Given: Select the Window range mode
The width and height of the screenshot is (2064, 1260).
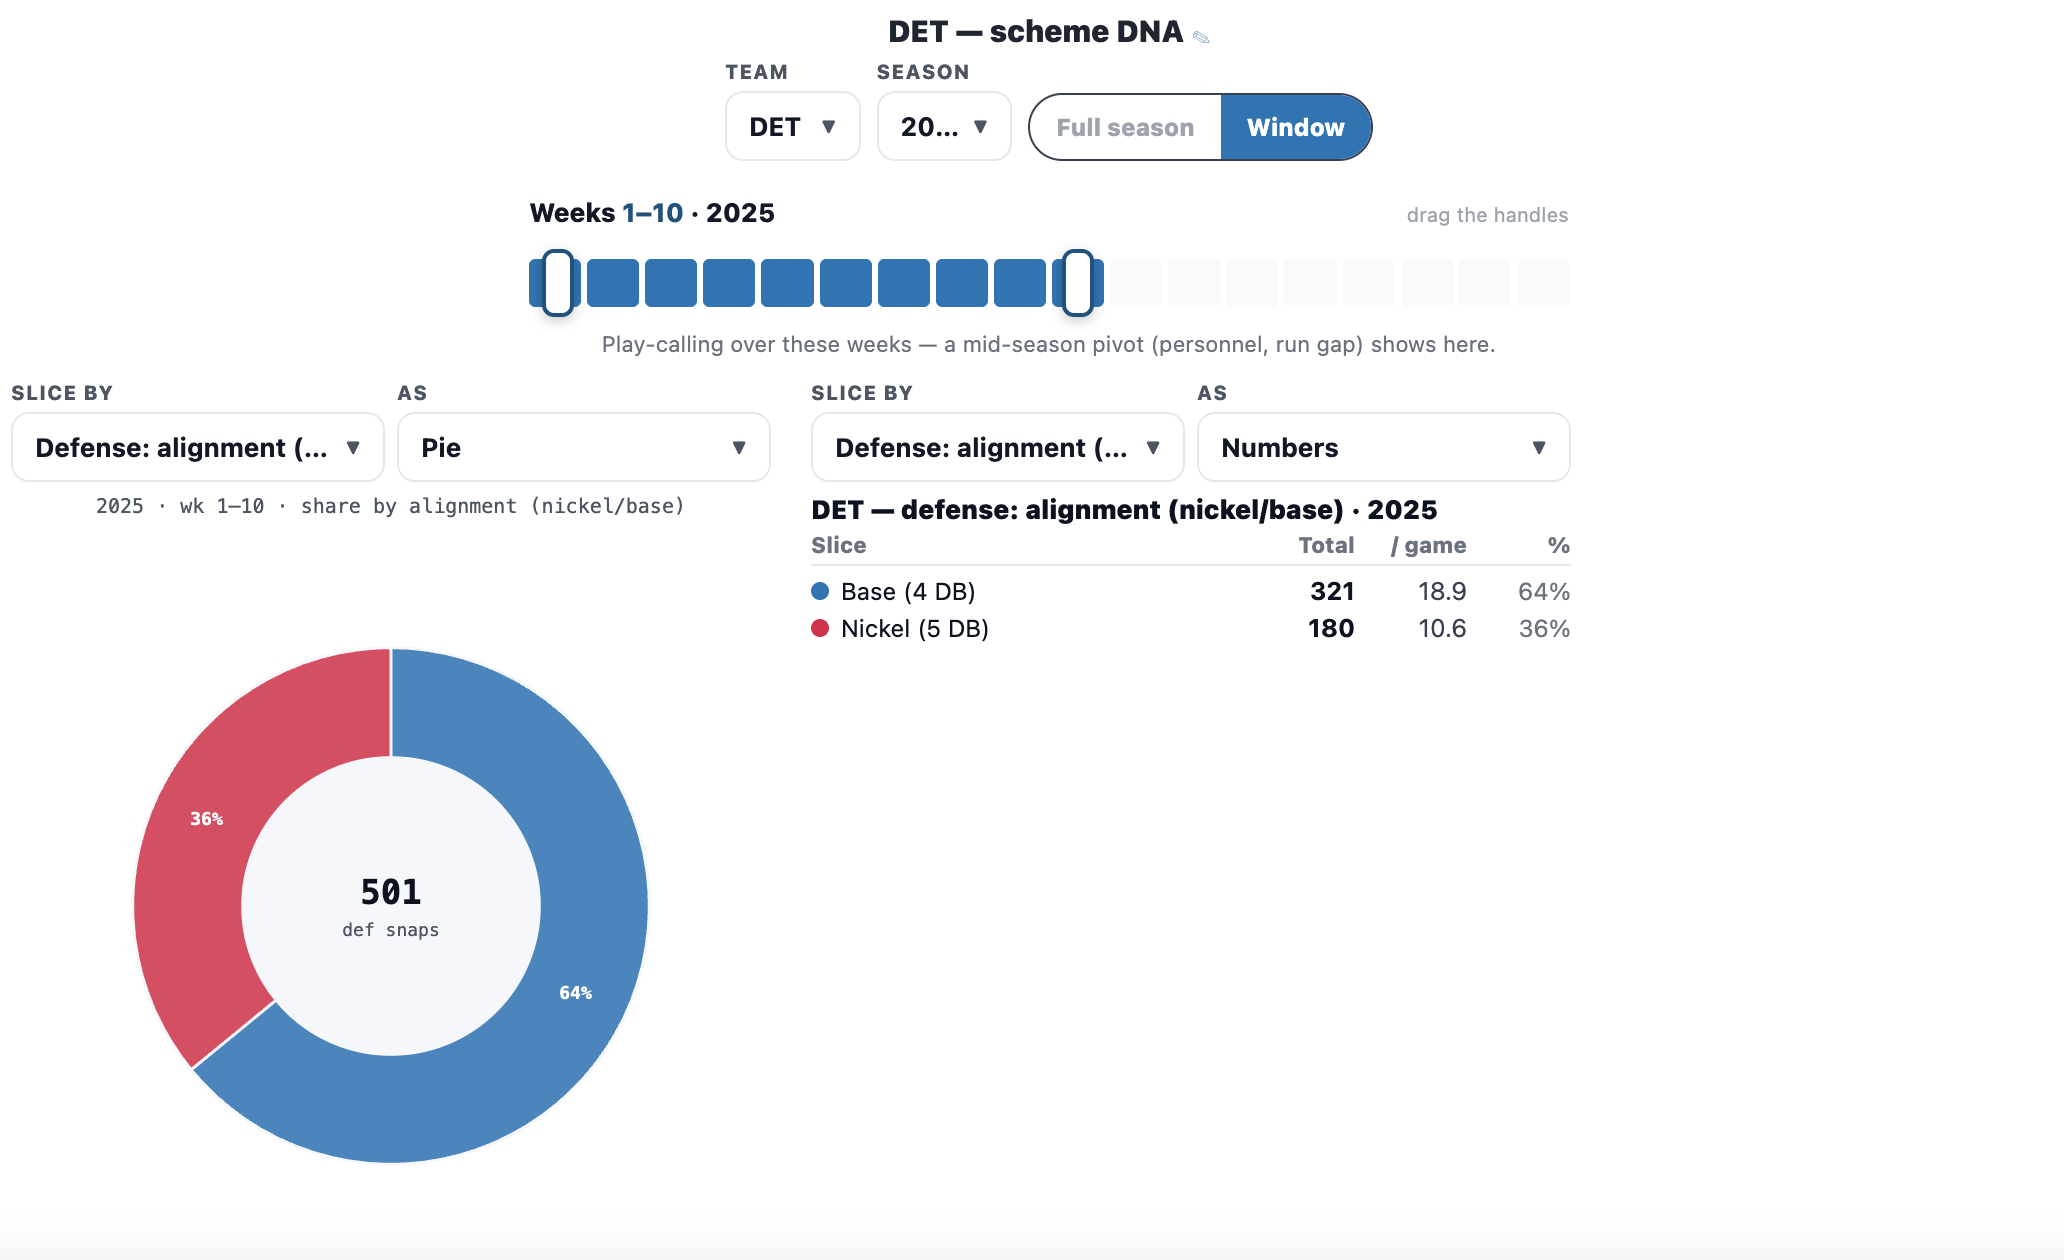Looking at the screenshot, I should coord(1296,127).
